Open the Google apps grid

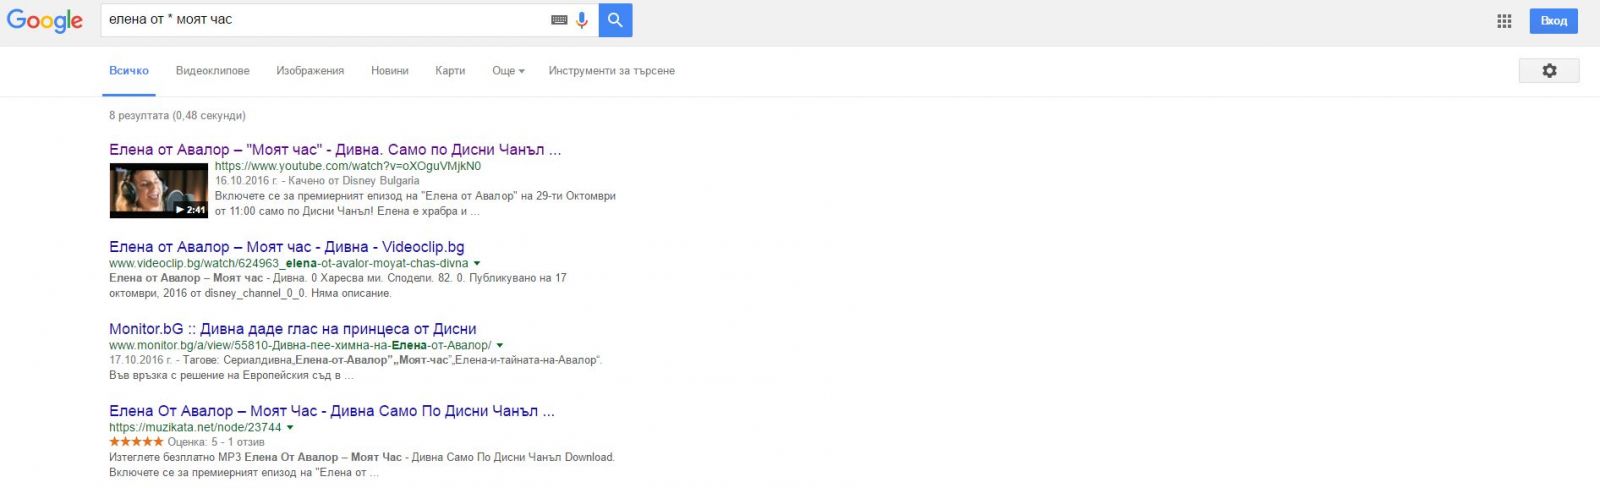1504,21
